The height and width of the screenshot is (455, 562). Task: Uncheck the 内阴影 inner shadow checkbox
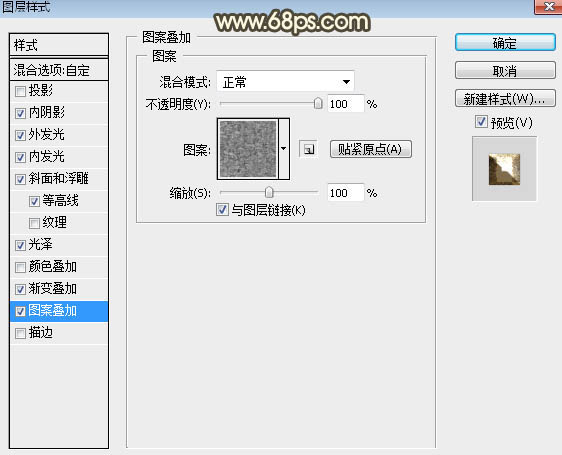click(x=20, y=113)
